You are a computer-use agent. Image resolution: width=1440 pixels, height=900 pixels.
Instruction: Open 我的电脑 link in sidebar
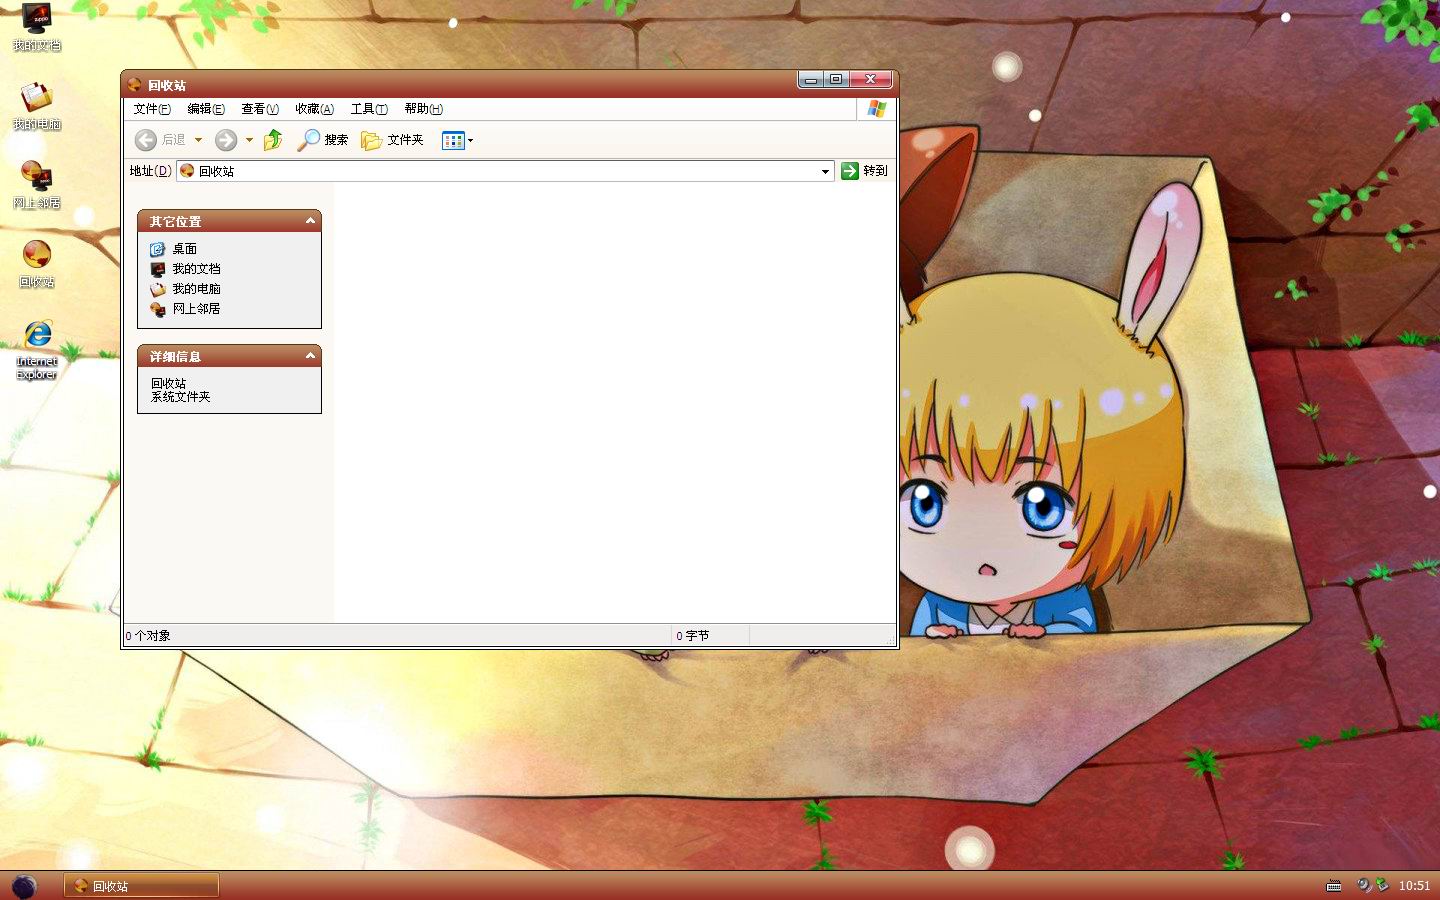[x=196, y=289]
